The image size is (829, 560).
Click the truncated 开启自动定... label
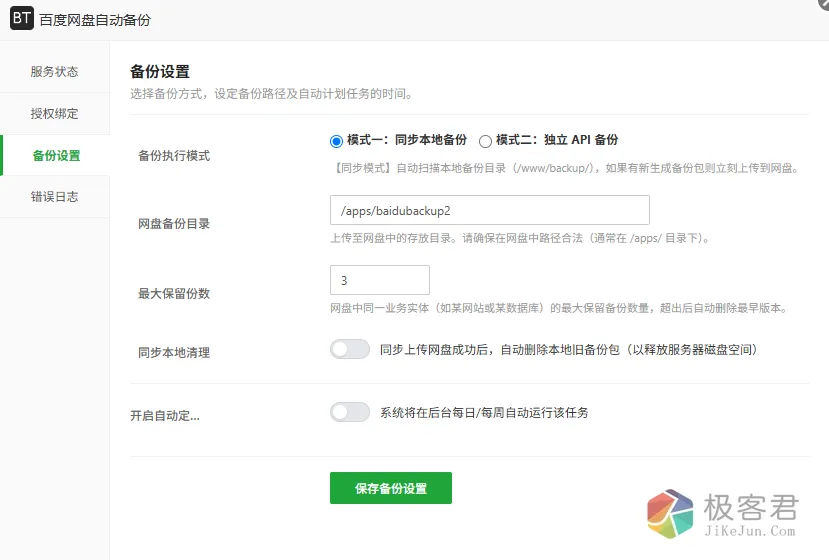tap(165, 416)
